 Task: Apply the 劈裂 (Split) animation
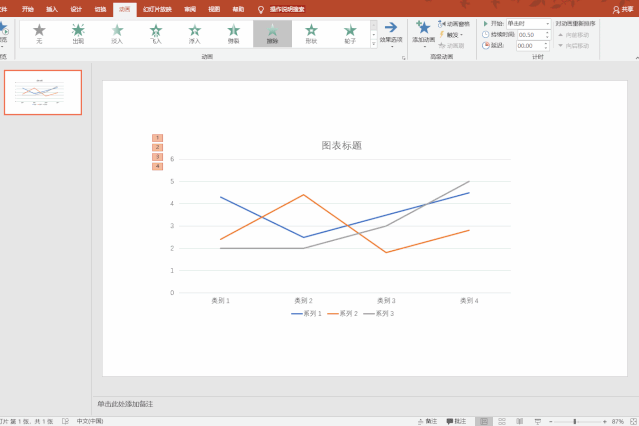coord(234,34)
